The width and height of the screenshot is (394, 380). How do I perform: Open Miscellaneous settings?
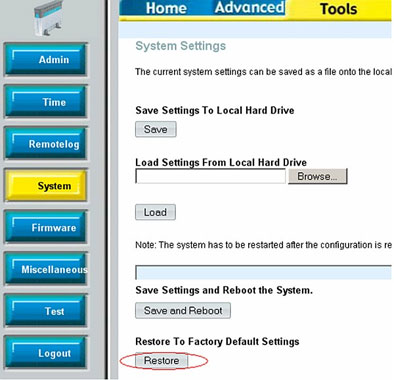coord(45,269)
